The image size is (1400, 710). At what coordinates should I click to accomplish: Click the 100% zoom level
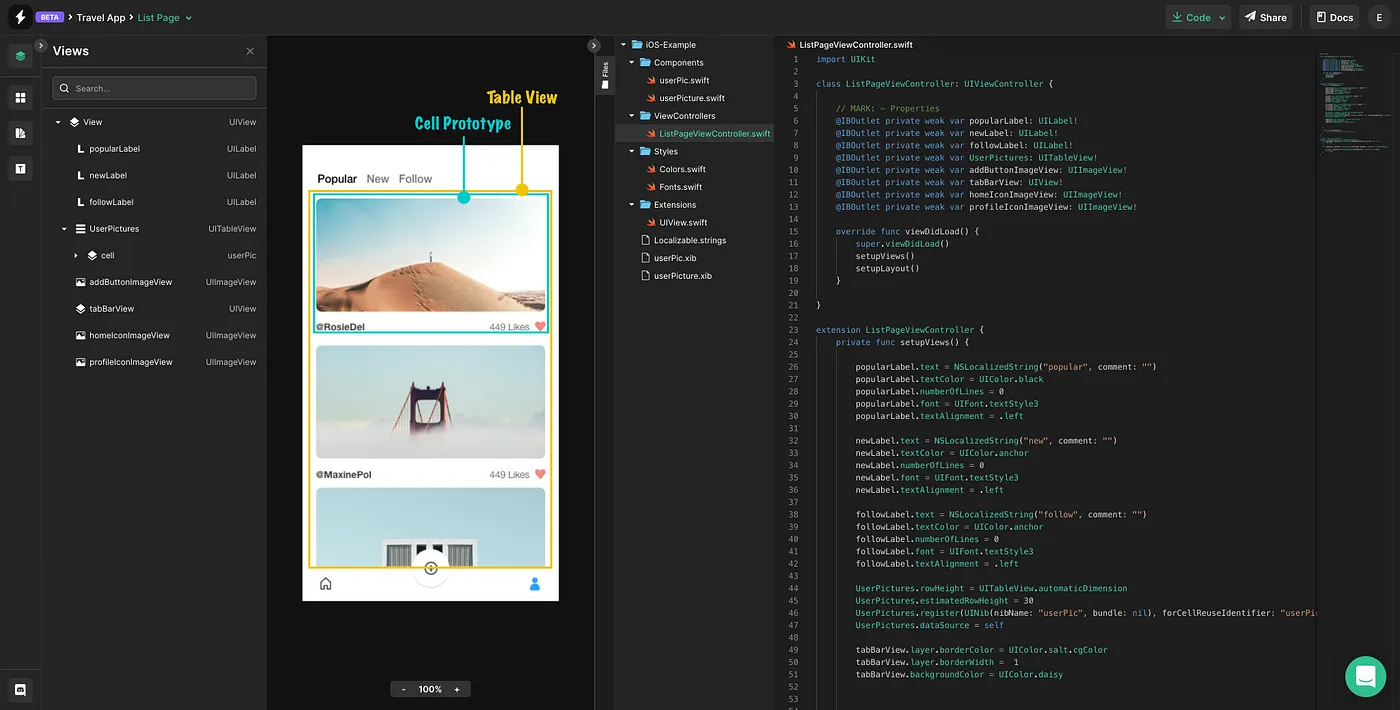[430, 689]
